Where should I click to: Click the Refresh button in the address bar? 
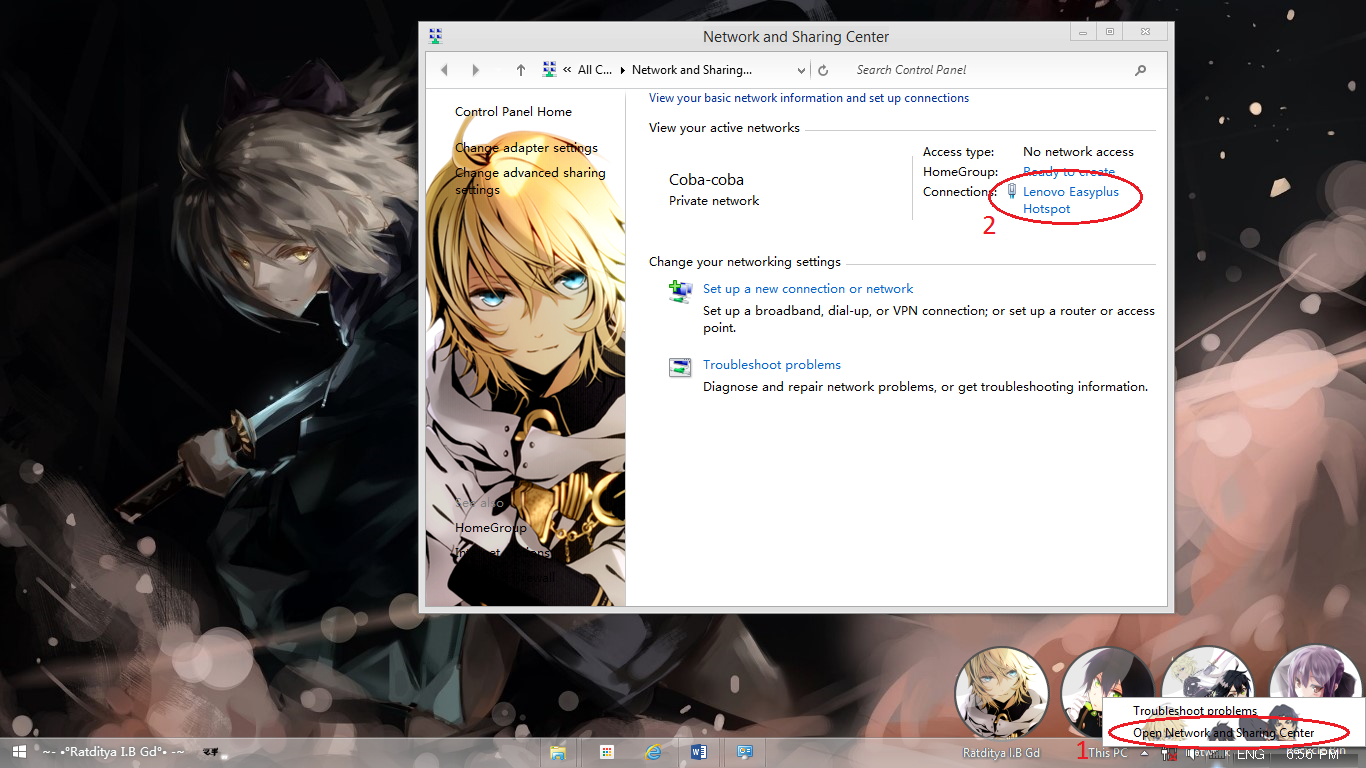pyautogui.click(x=822, y=69)
